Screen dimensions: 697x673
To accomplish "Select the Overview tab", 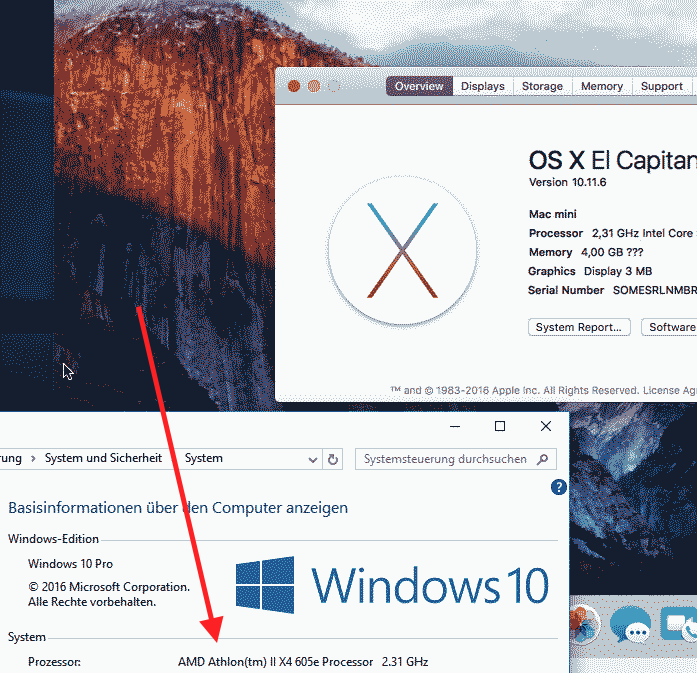I will 419,86.
